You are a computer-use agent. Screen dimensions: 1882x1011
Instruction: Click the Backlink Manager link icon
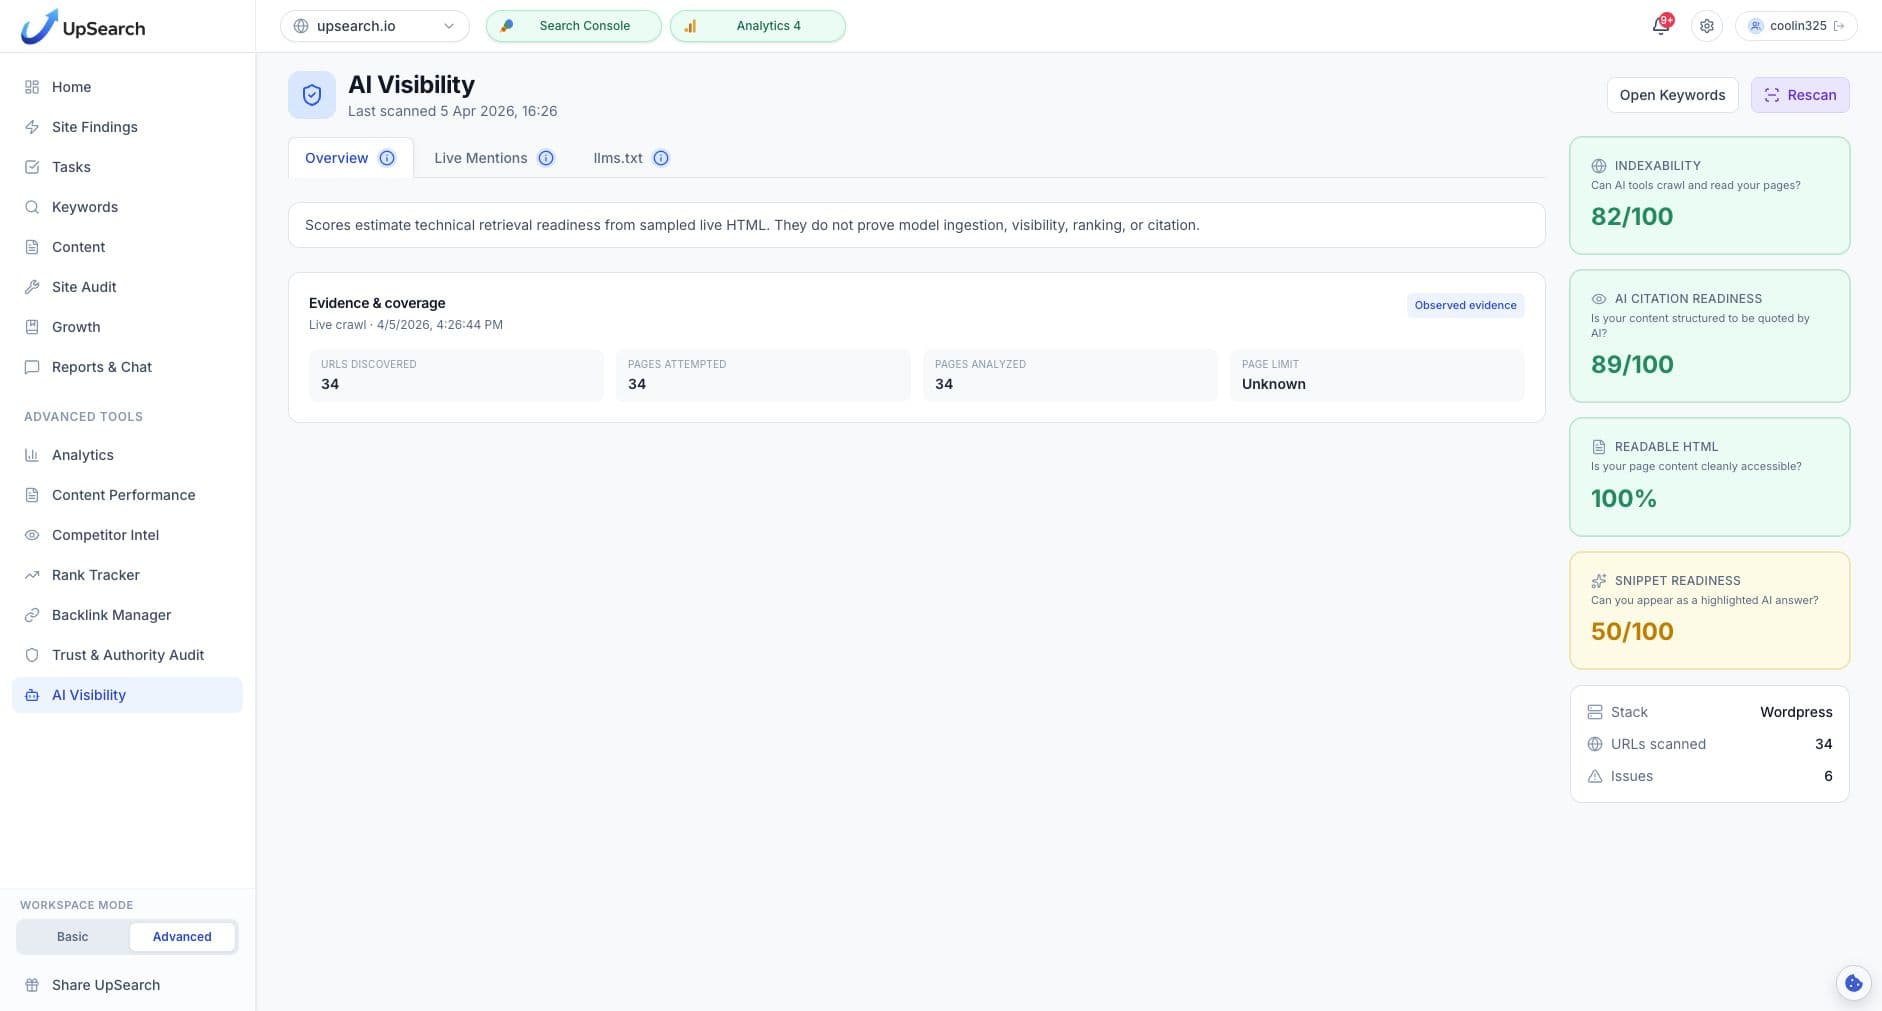point(32,615)
